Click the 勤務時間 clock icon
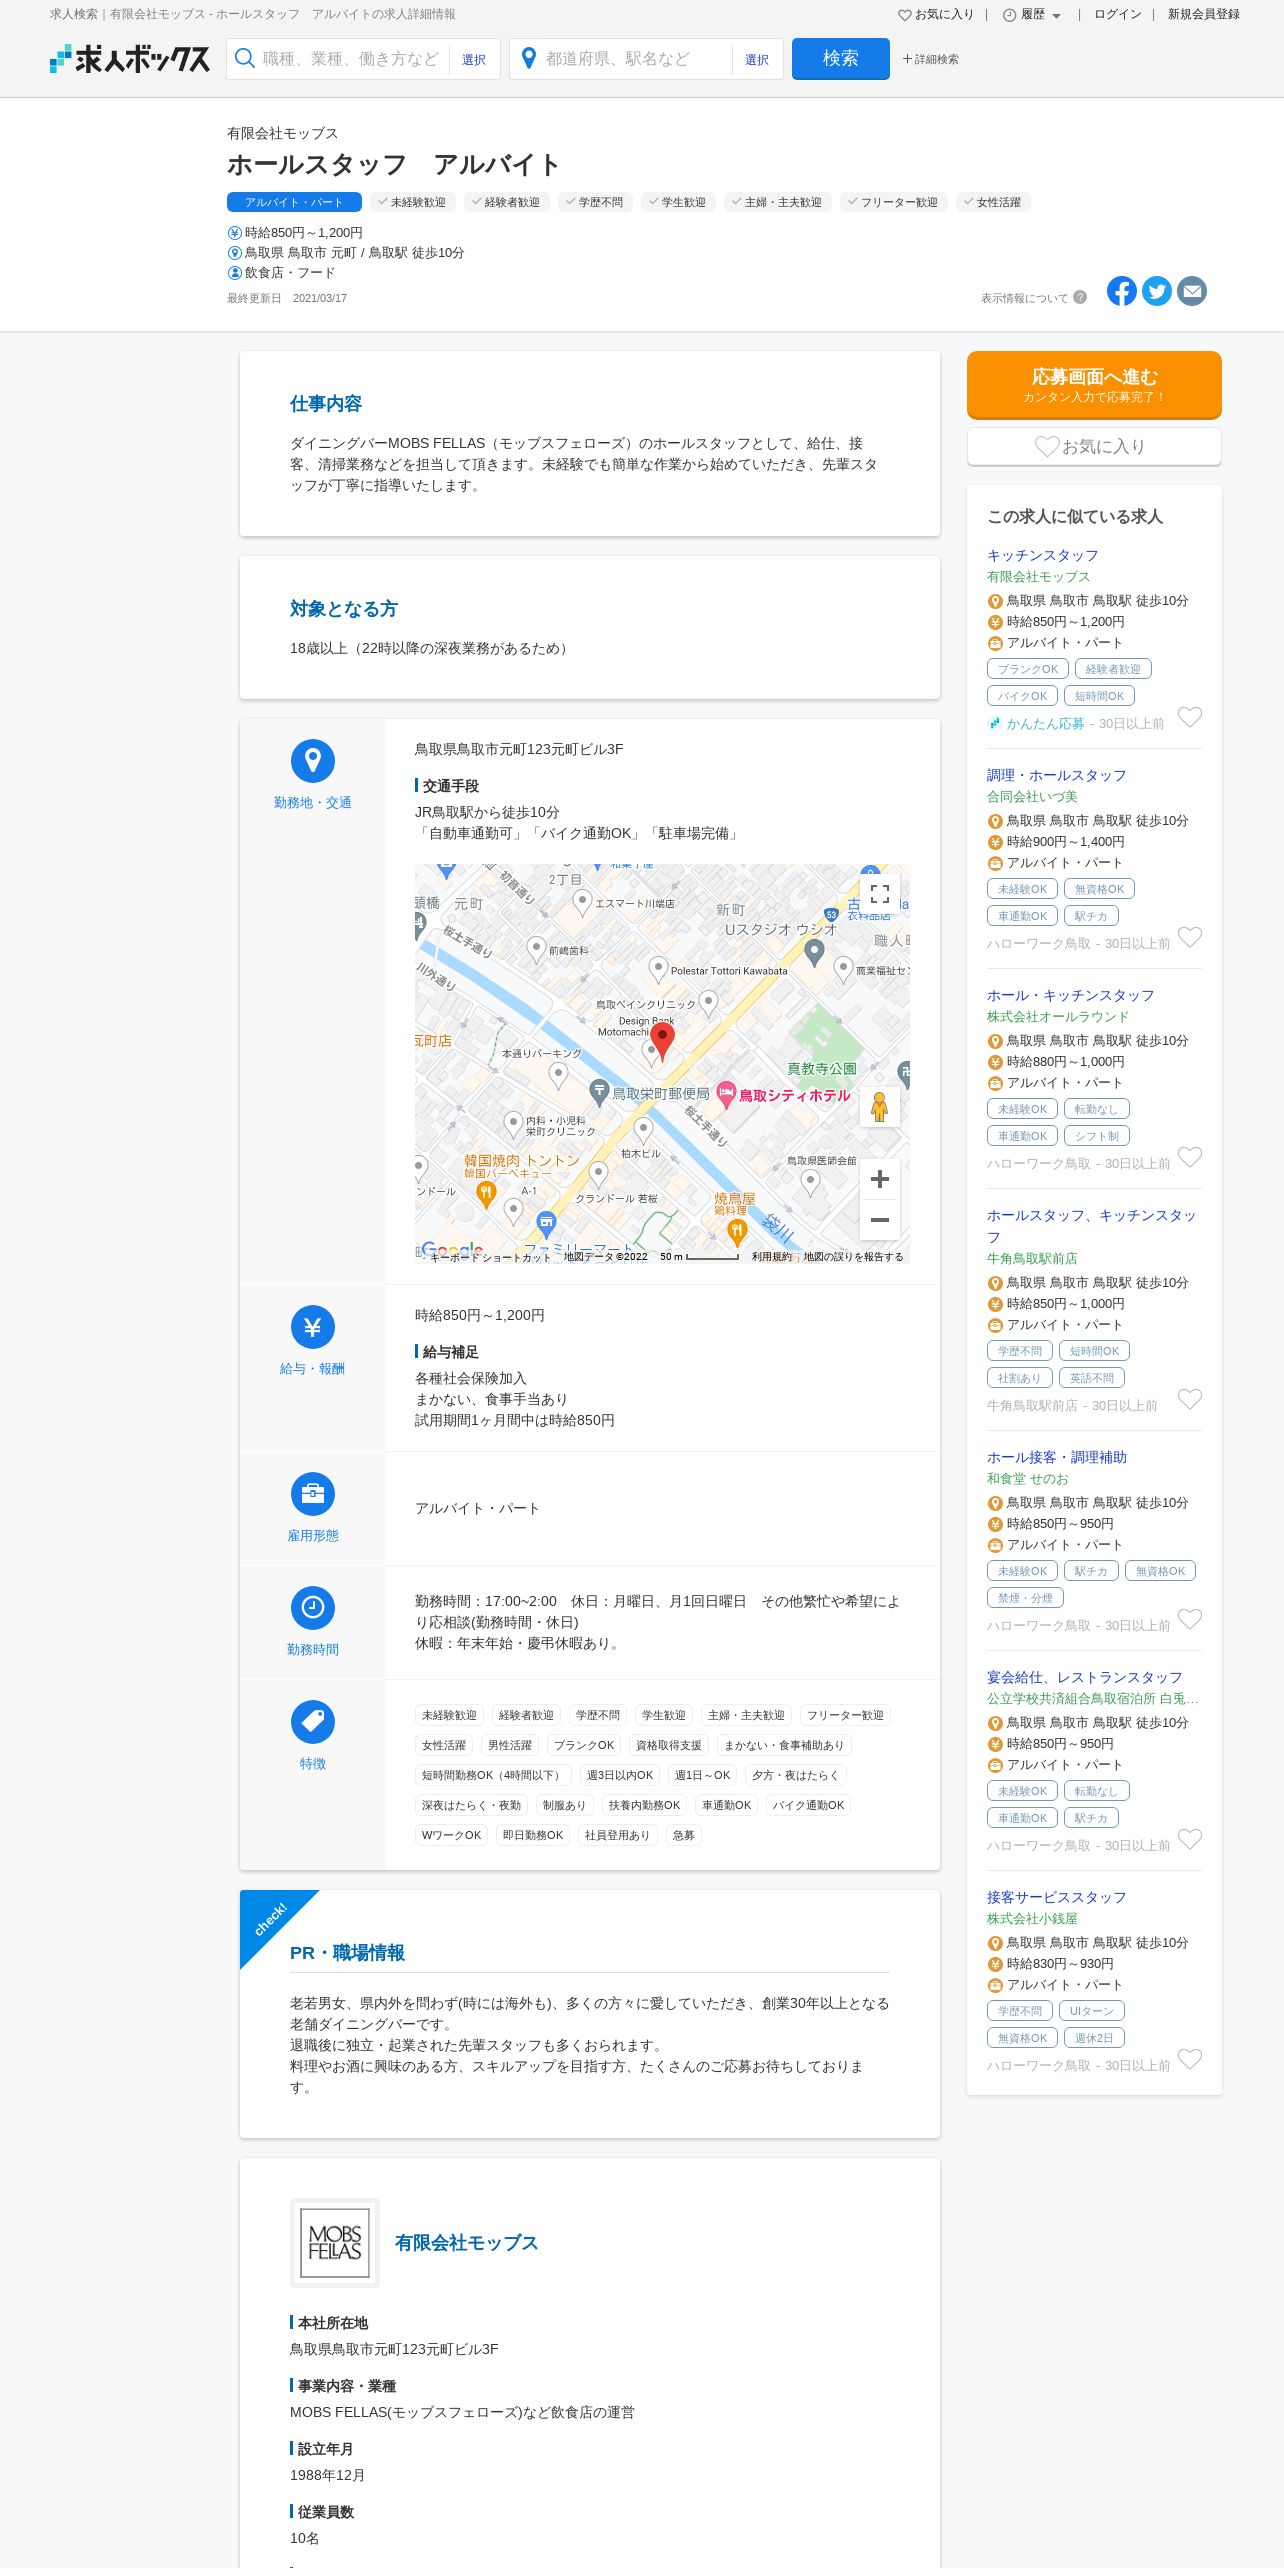The image size is (1284, 2568). pyautogui.click(x=313, y=1608)
